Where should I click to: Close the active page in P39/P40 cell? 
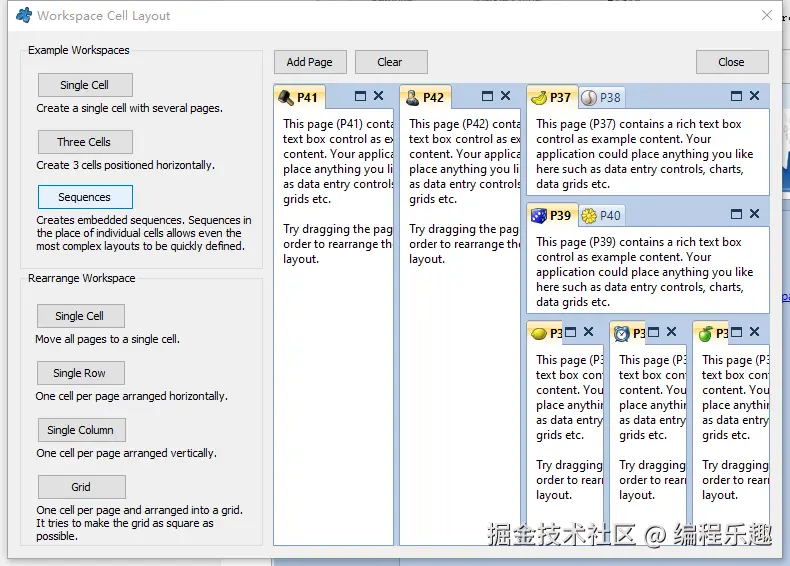click(754, 214)
